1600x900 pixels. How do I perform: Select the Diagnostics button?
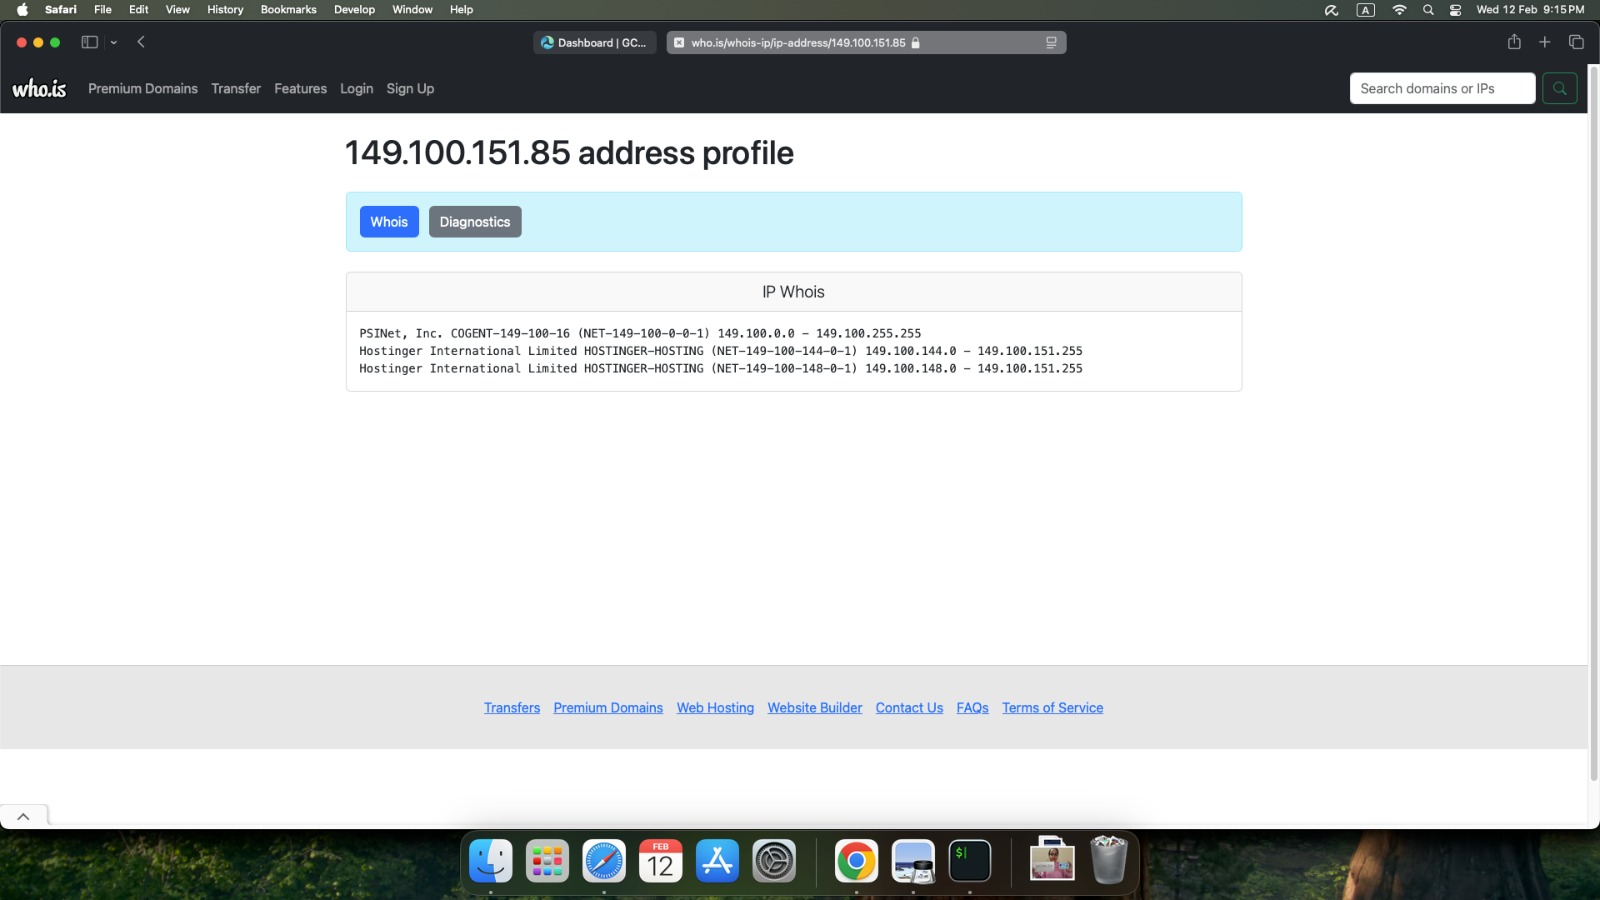[475, 222]
